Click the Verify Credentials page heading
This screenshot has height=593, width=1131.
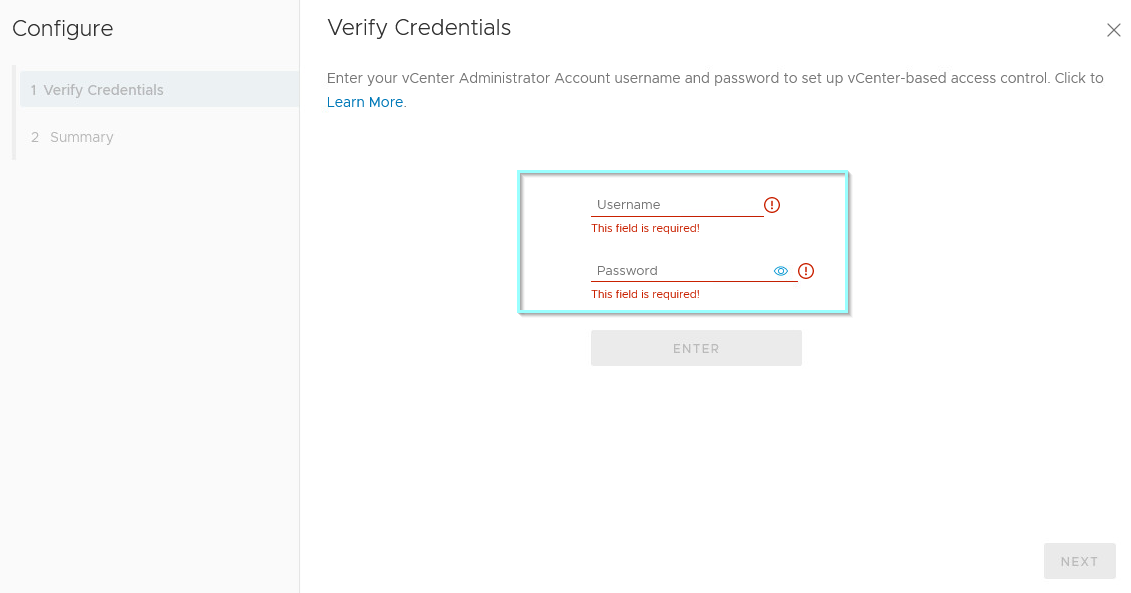pyautogui.click(x=419, y=28)
